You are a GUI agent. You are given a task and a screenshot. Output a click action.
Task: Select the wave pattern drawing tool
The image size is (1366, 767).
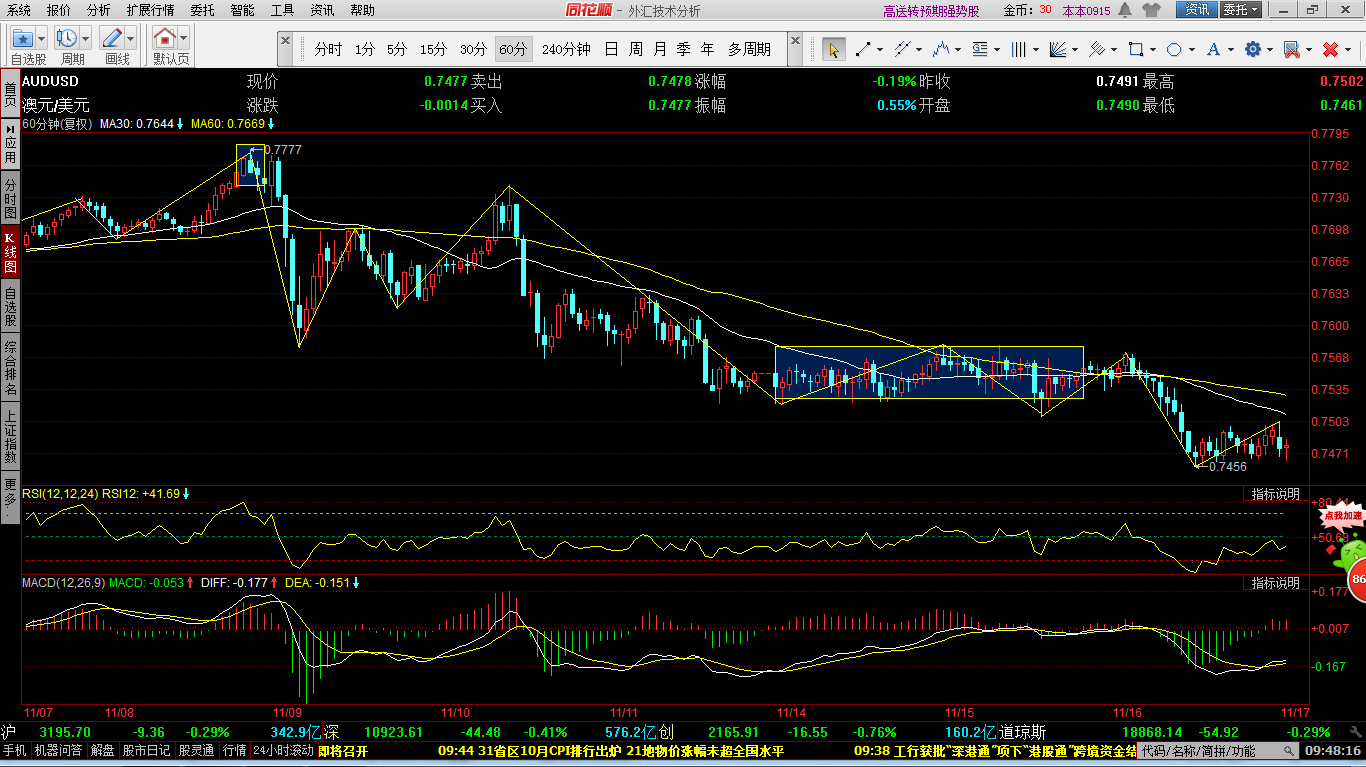(941, 49)
